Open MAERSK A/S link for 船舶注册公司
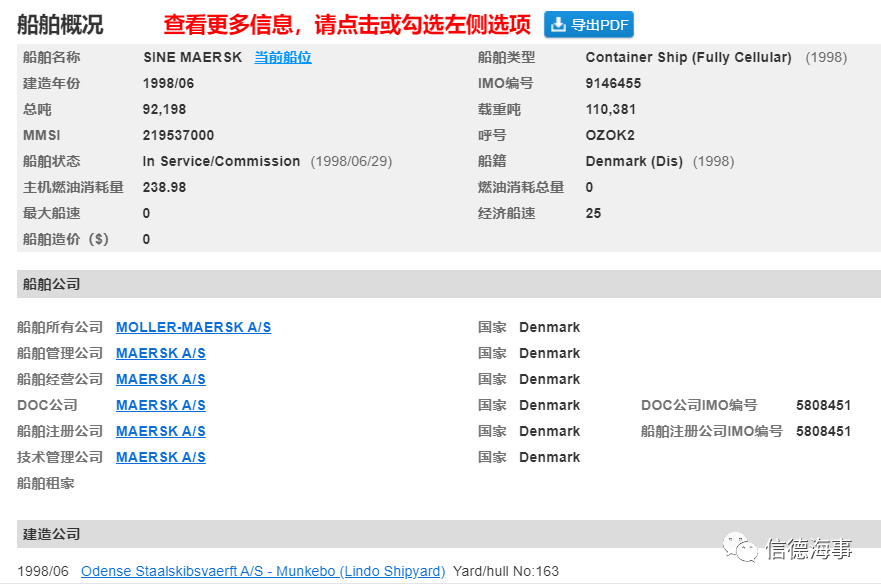Viewport: 881px width, 588px height. point(161,431)
